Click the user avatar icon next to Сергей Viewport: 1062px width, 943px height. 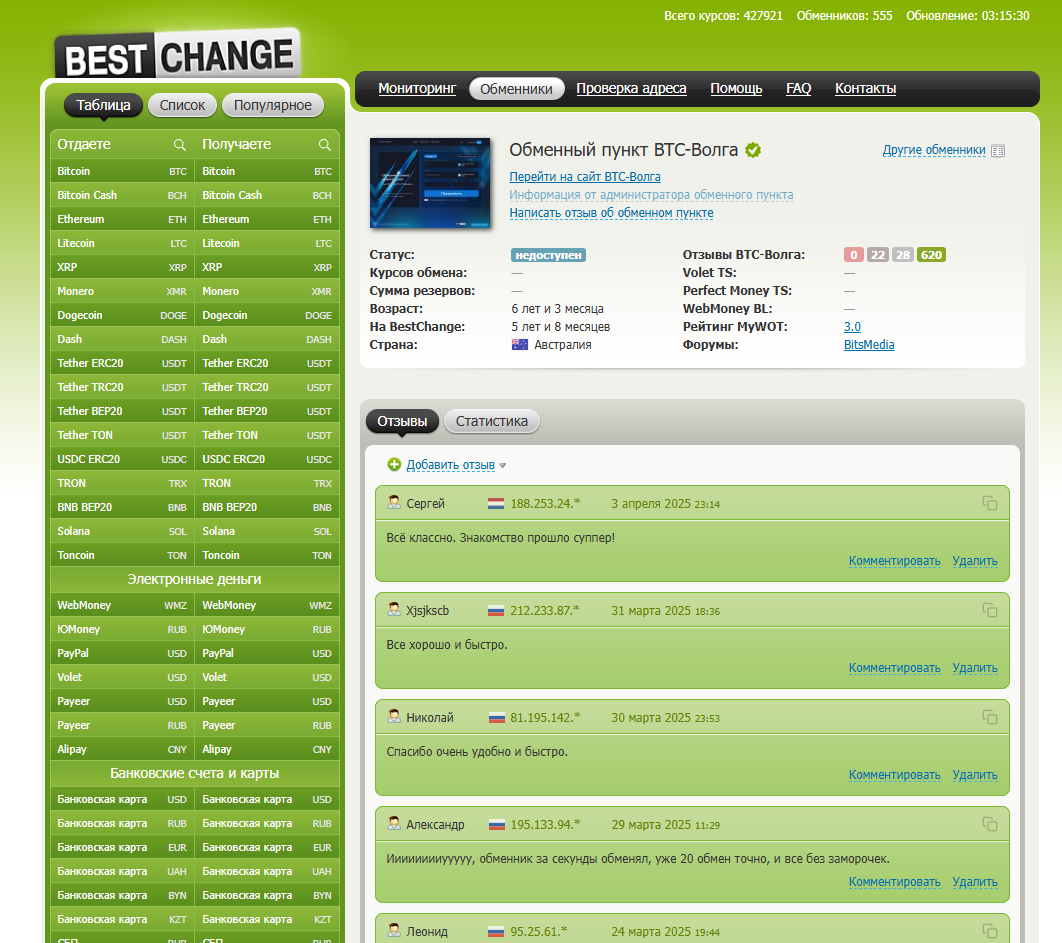click(x=394, y=503)
